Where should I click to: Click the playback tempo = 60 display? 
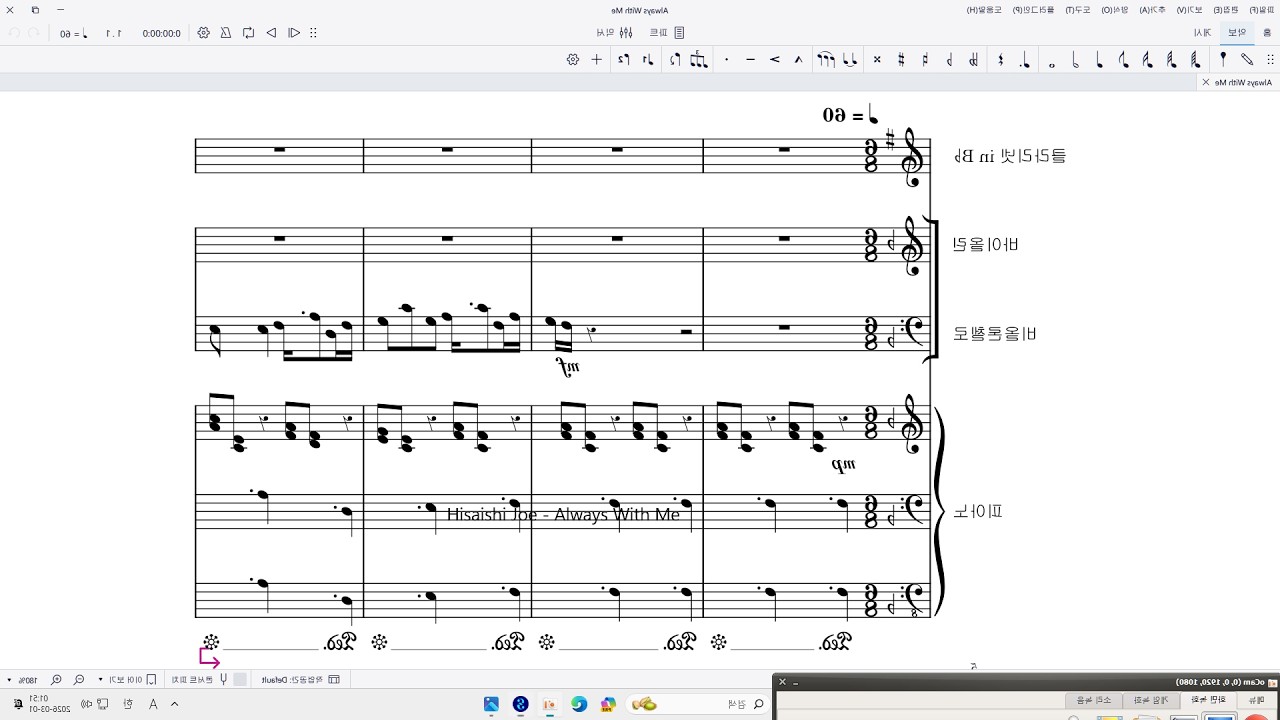click(73, 33)
